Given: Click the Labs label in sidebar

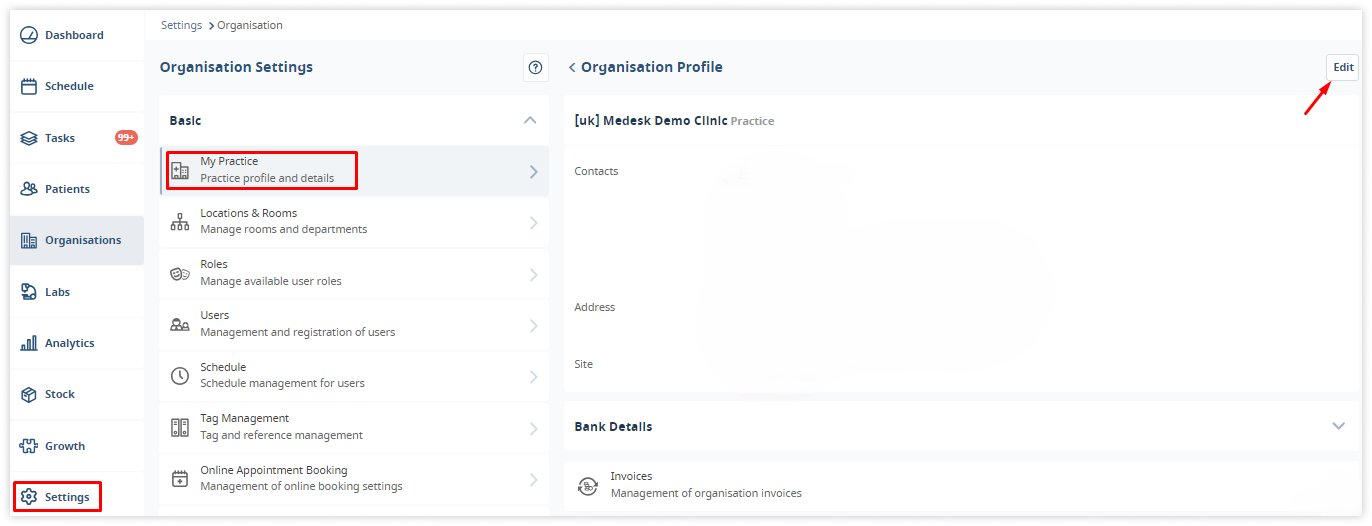Looking at the screenshot, I should [x=58, y=292].
